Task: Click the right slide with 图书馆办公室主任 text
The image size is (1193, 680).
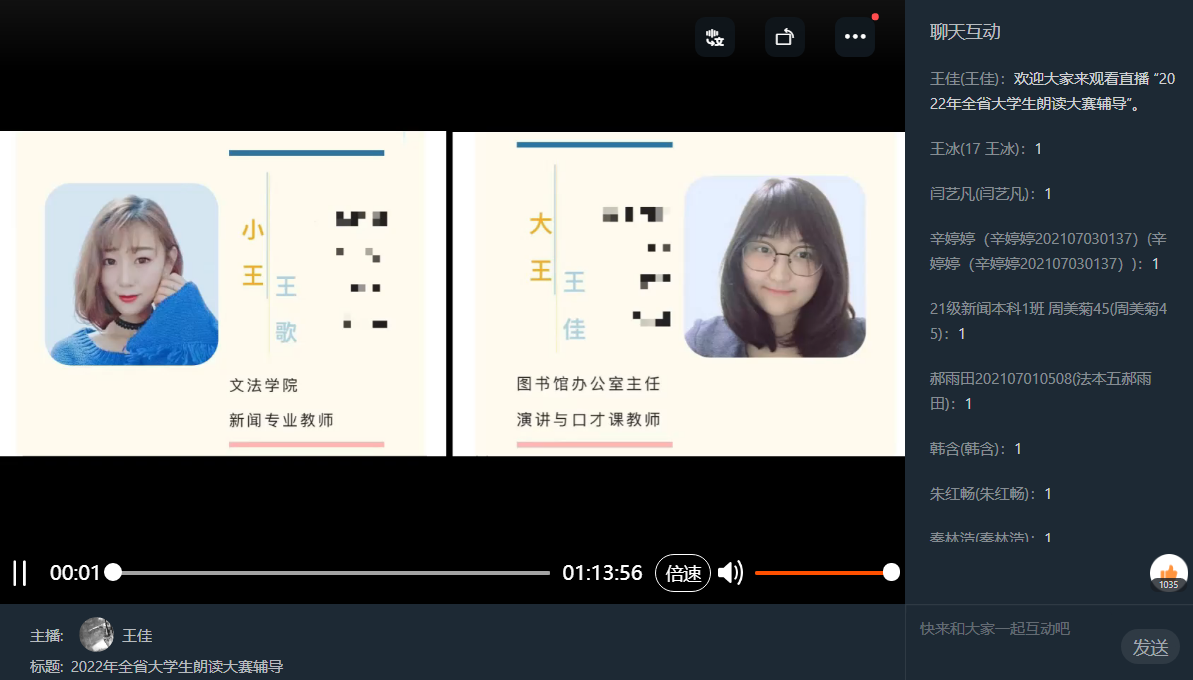Action: pyautogui.click(x=676, y=294)
